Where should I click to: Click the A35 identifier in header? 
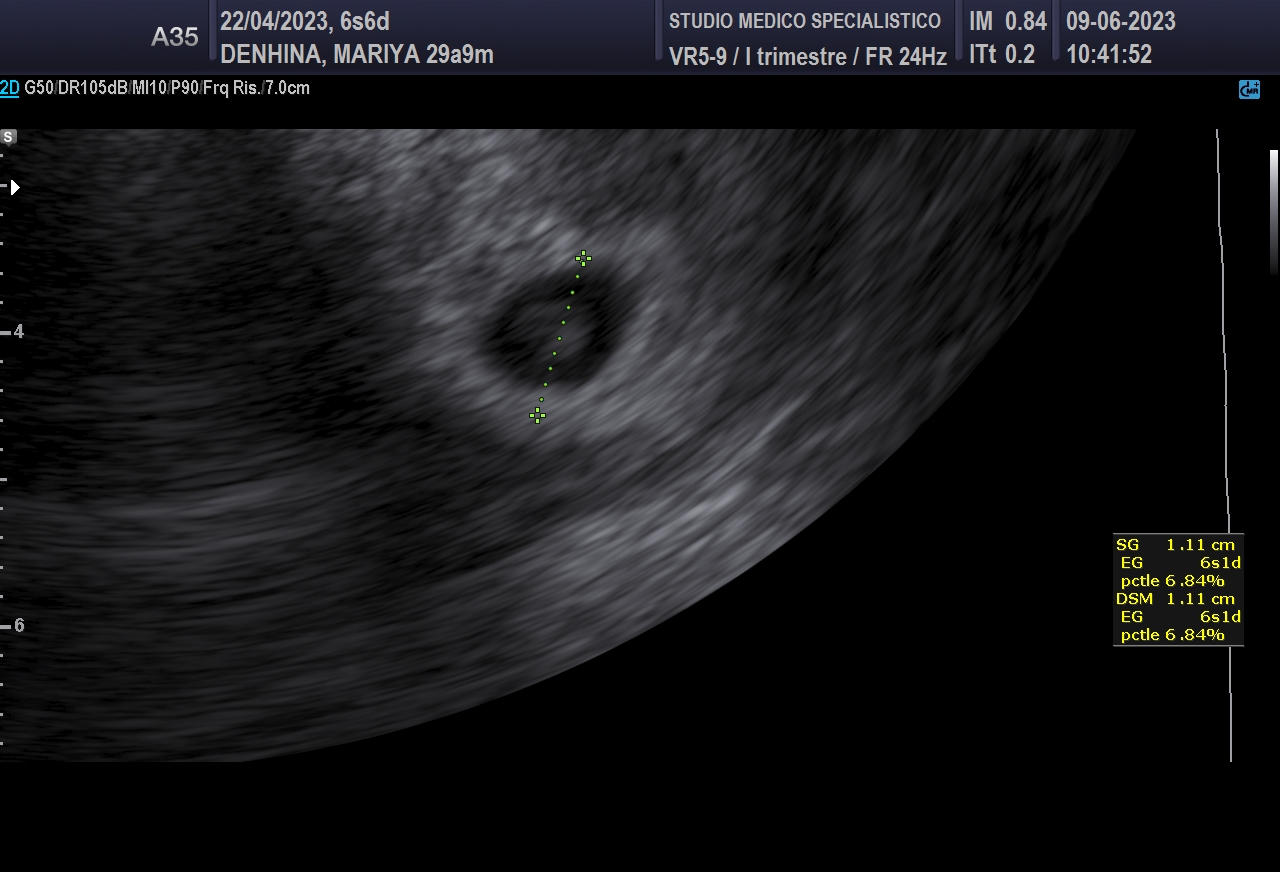(x=174, y=37)
